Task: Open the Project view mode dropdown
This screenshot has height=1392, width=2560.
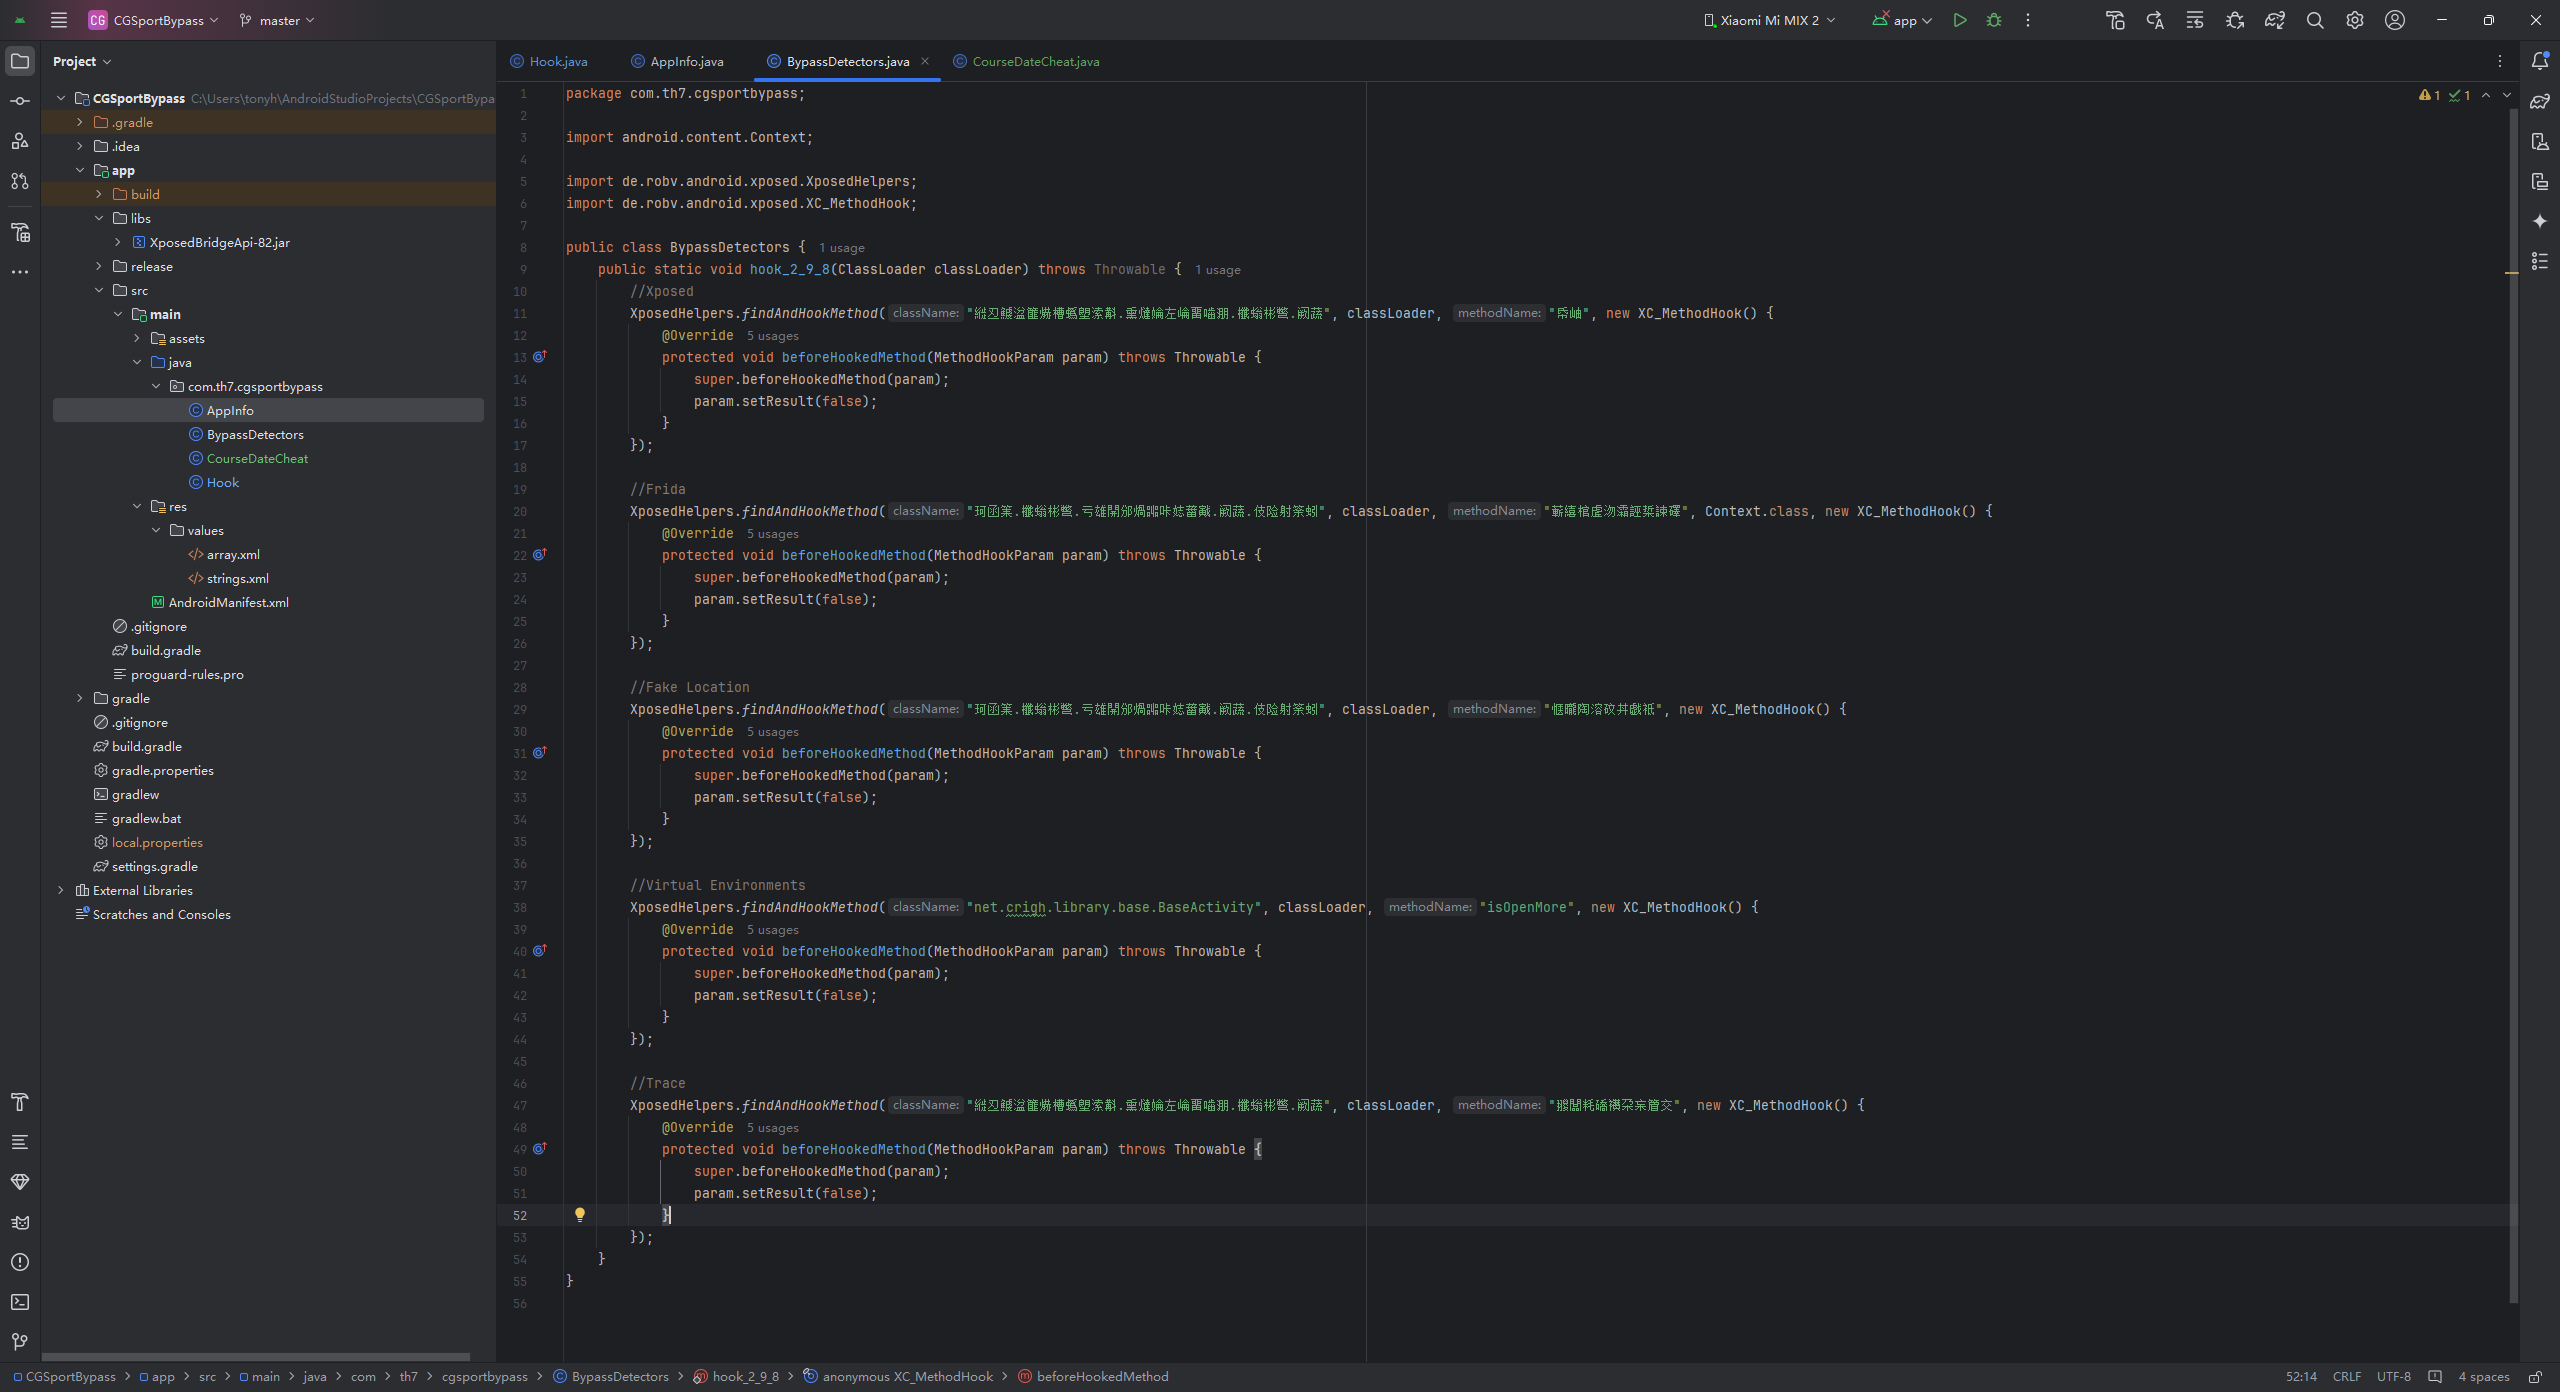Action: pyautogui.click(x=82, y=61)
